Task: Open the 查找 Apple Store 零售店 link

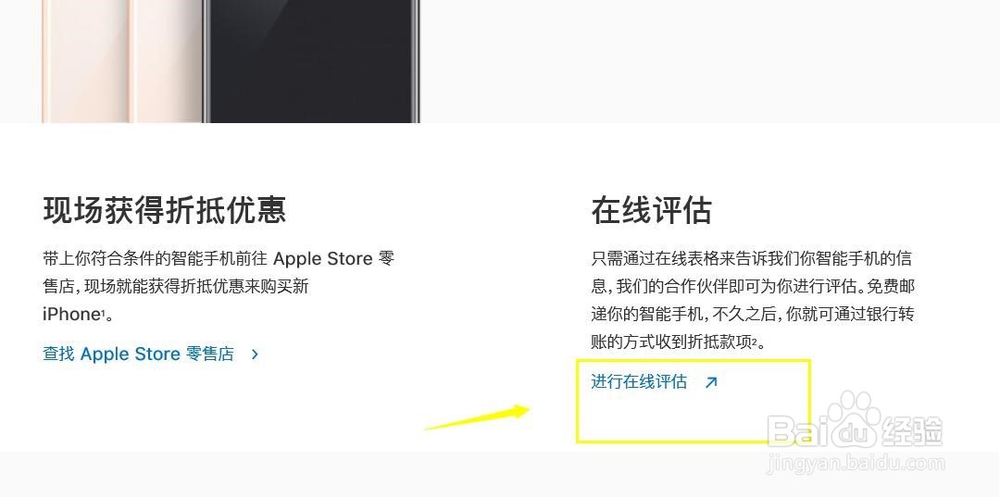Action: tap(138, 354)
